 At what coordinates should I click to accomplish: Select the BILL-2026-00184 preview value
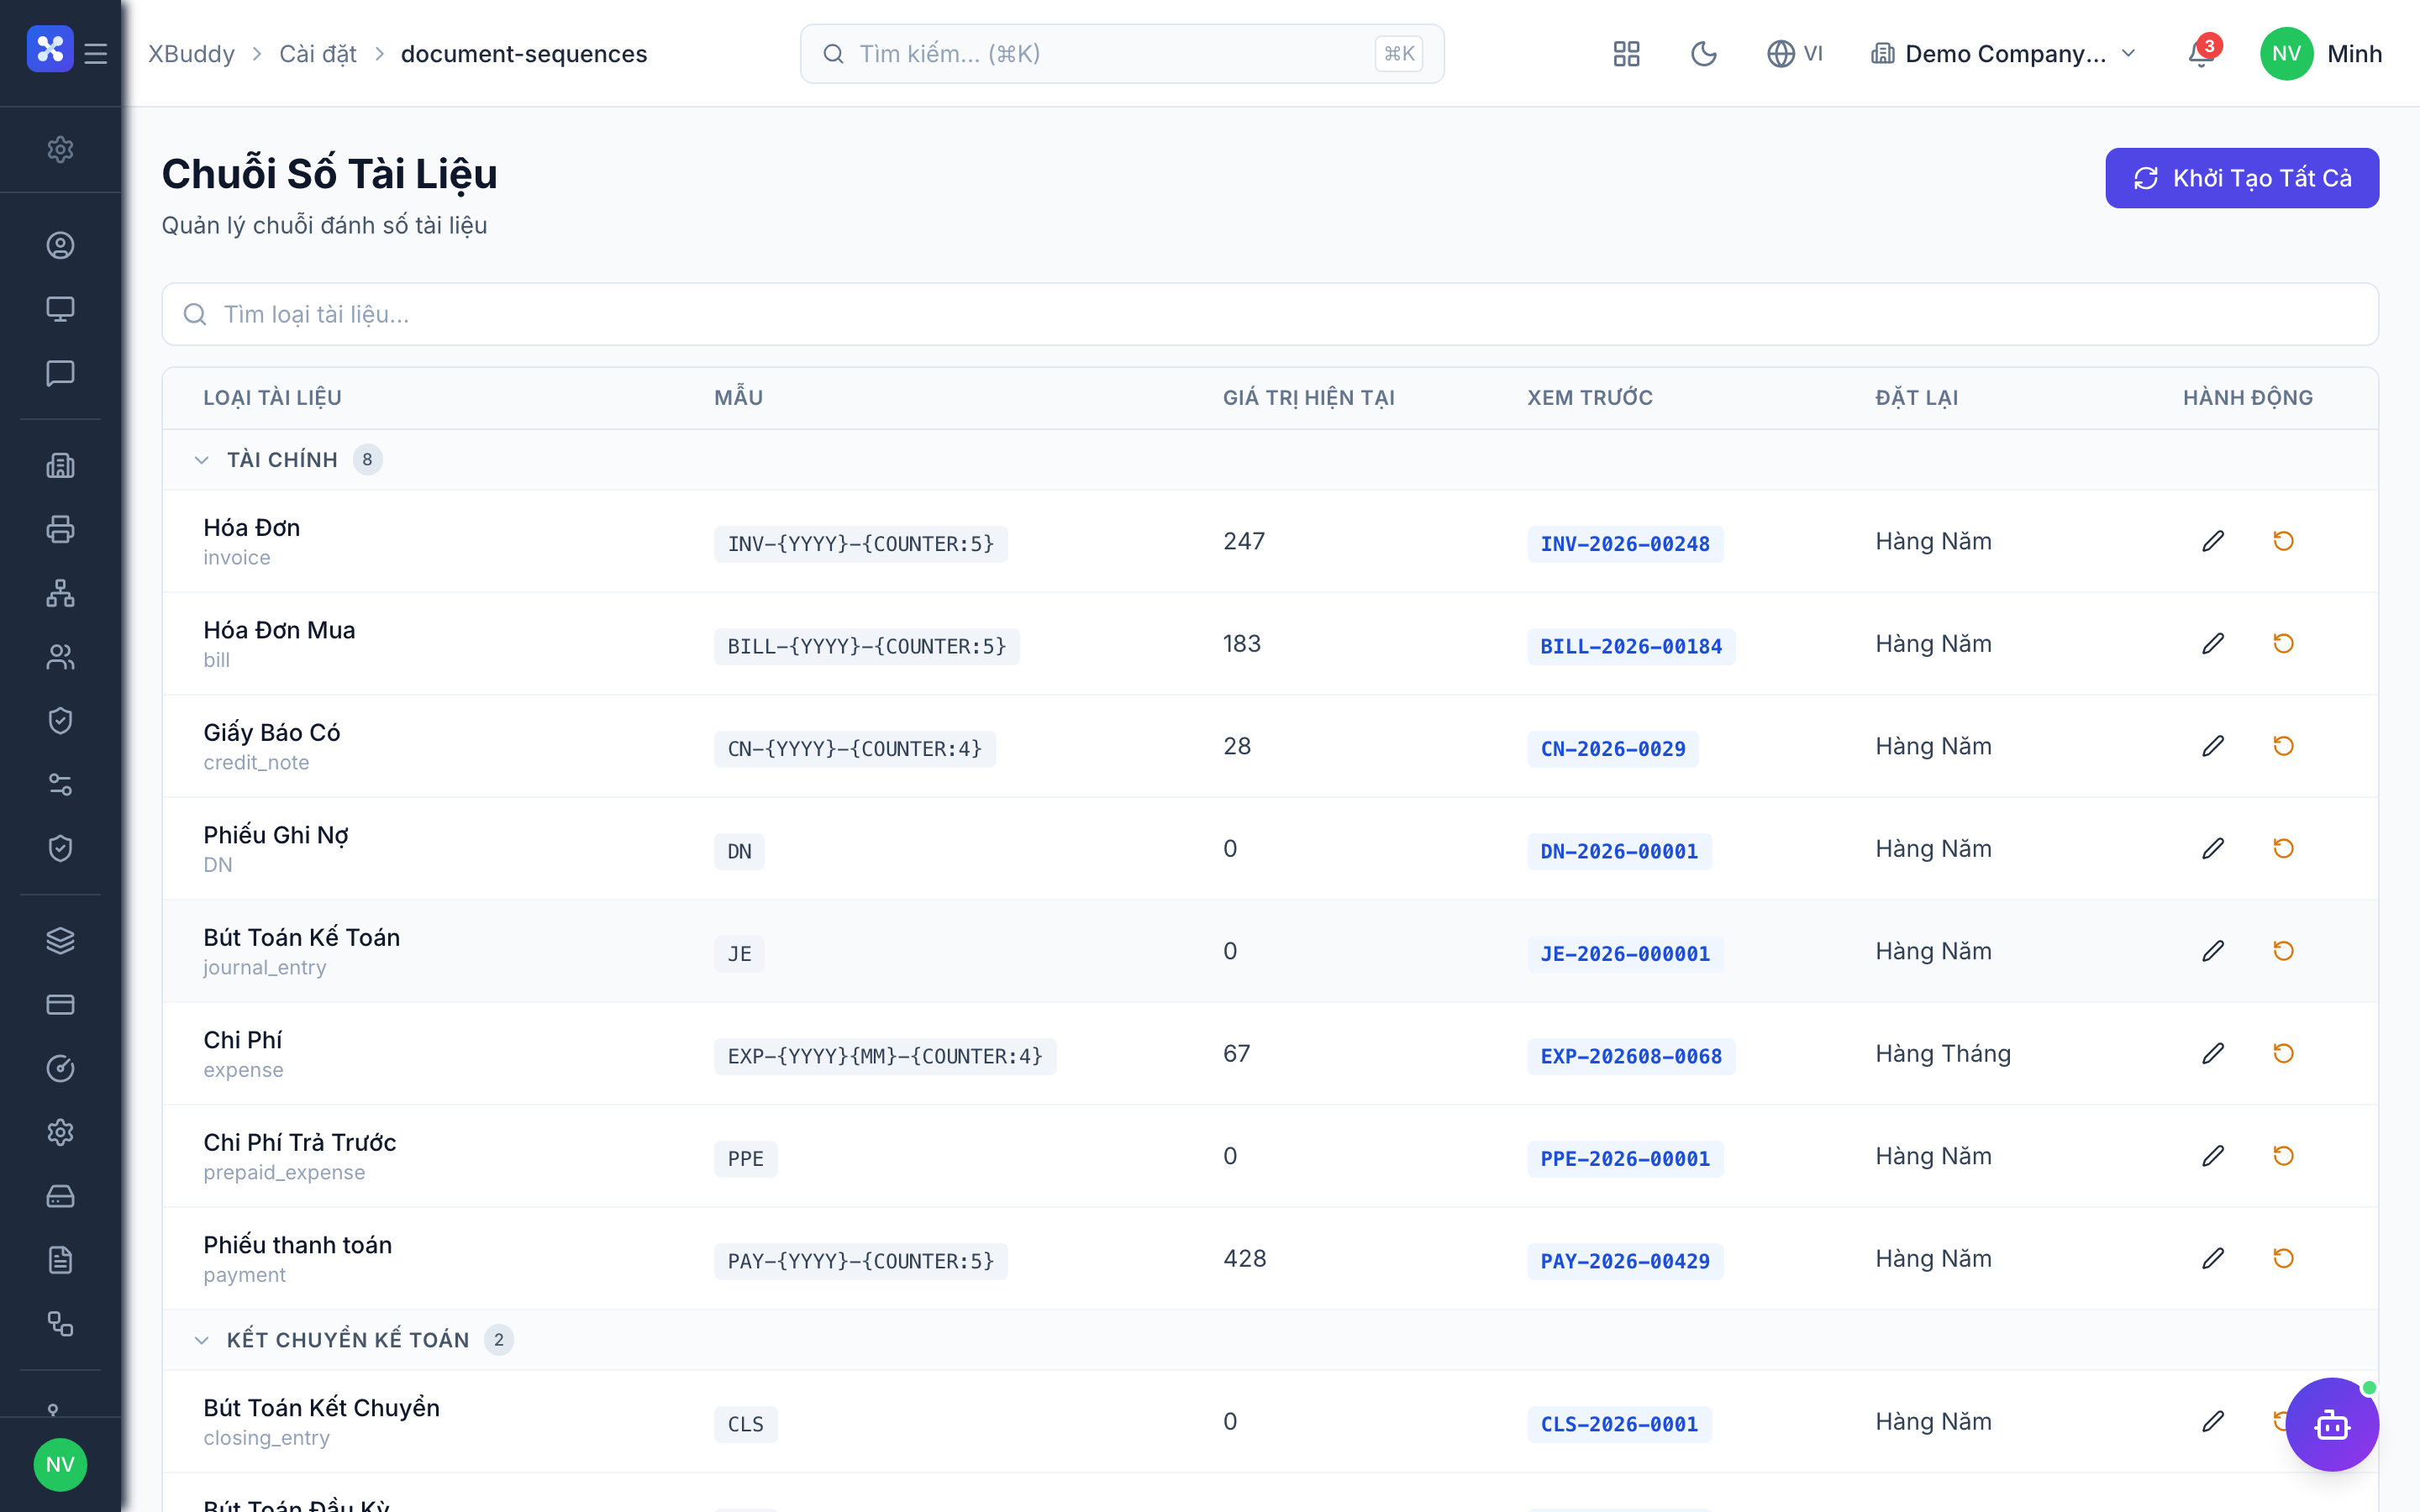[1631, 647]
